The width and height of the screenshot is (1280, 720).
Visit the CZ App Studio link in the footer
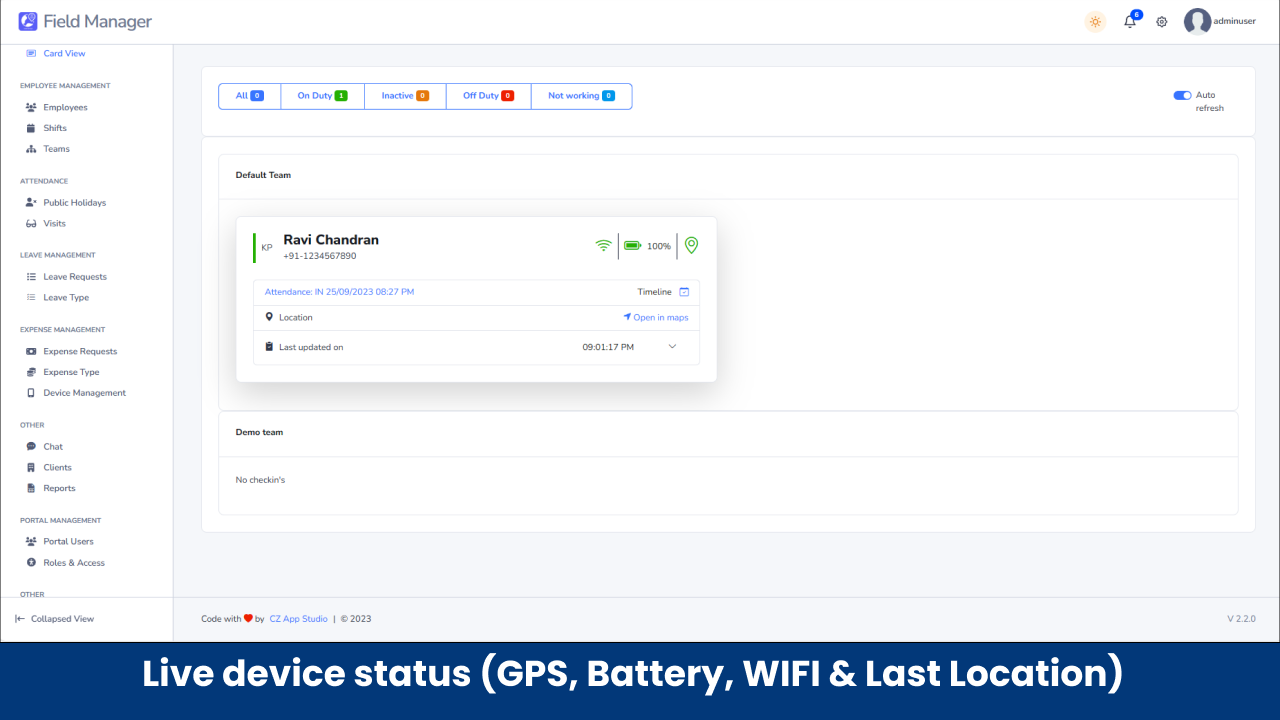(x=298, y=618)
